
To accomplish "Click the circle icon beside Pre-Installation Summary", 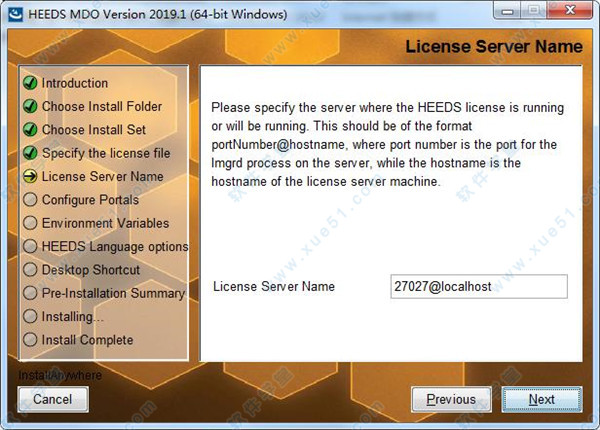I will point(30,293).
